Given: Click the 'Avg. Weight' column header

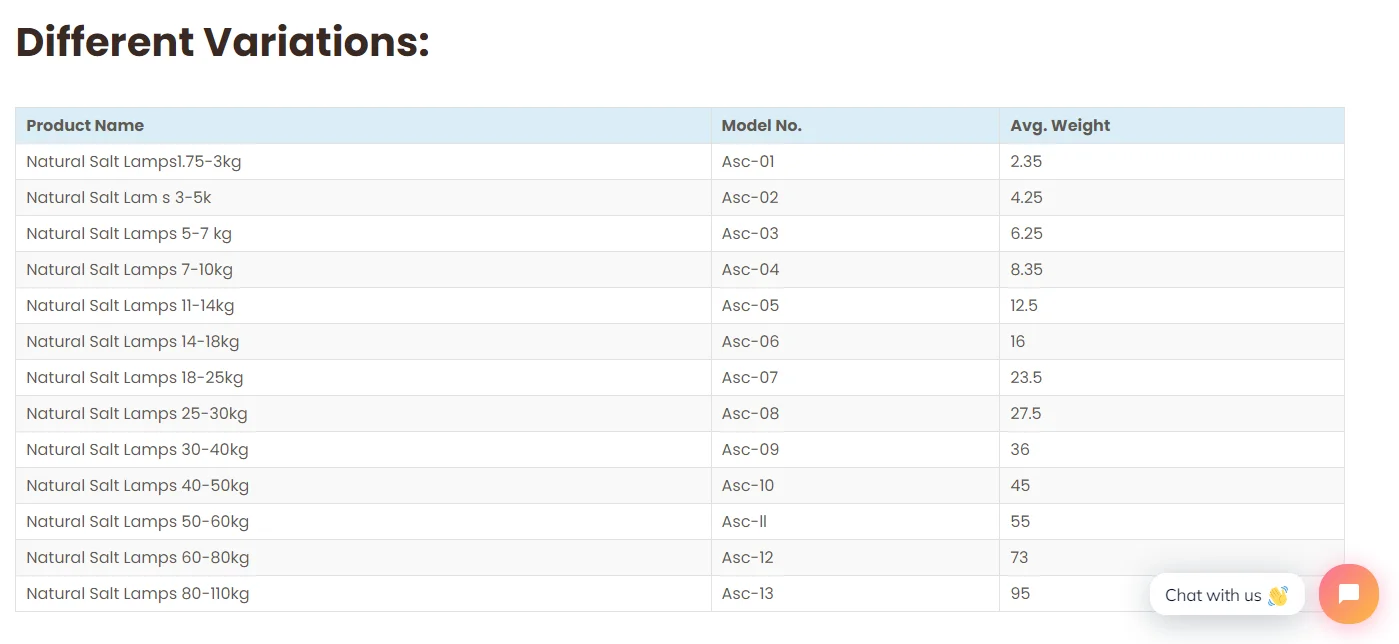Looking at the screenshot, I should [x=1060, y=126].
